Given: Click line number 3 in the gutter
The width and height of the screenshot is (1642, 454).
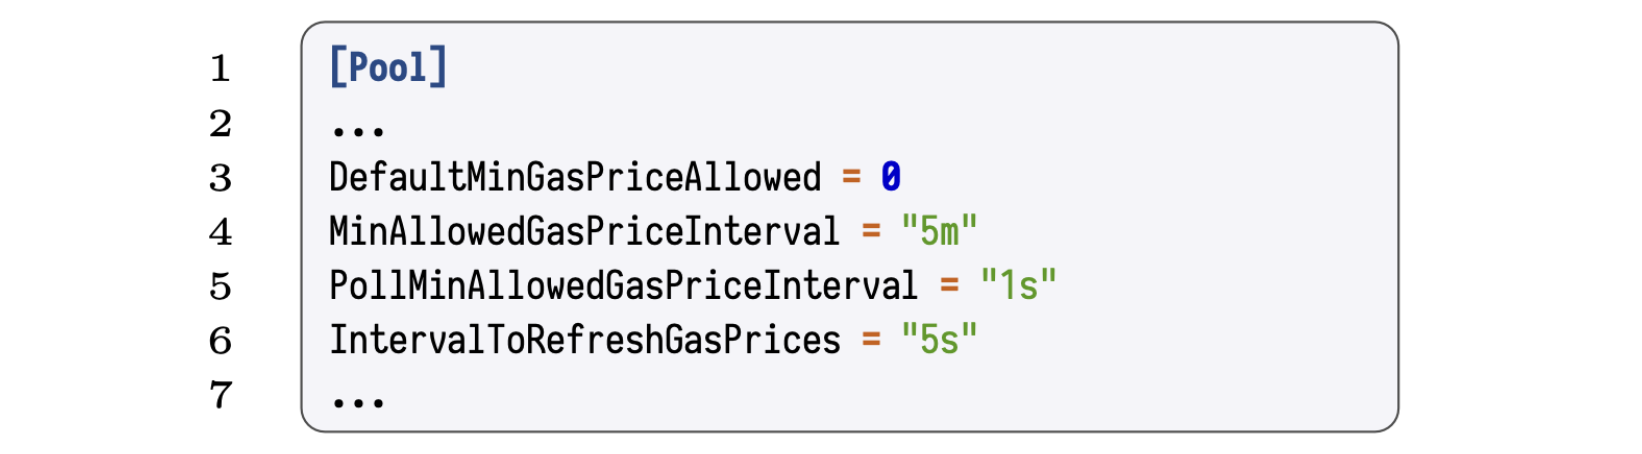Looking at the screenshot, I should tap(220, 178).
